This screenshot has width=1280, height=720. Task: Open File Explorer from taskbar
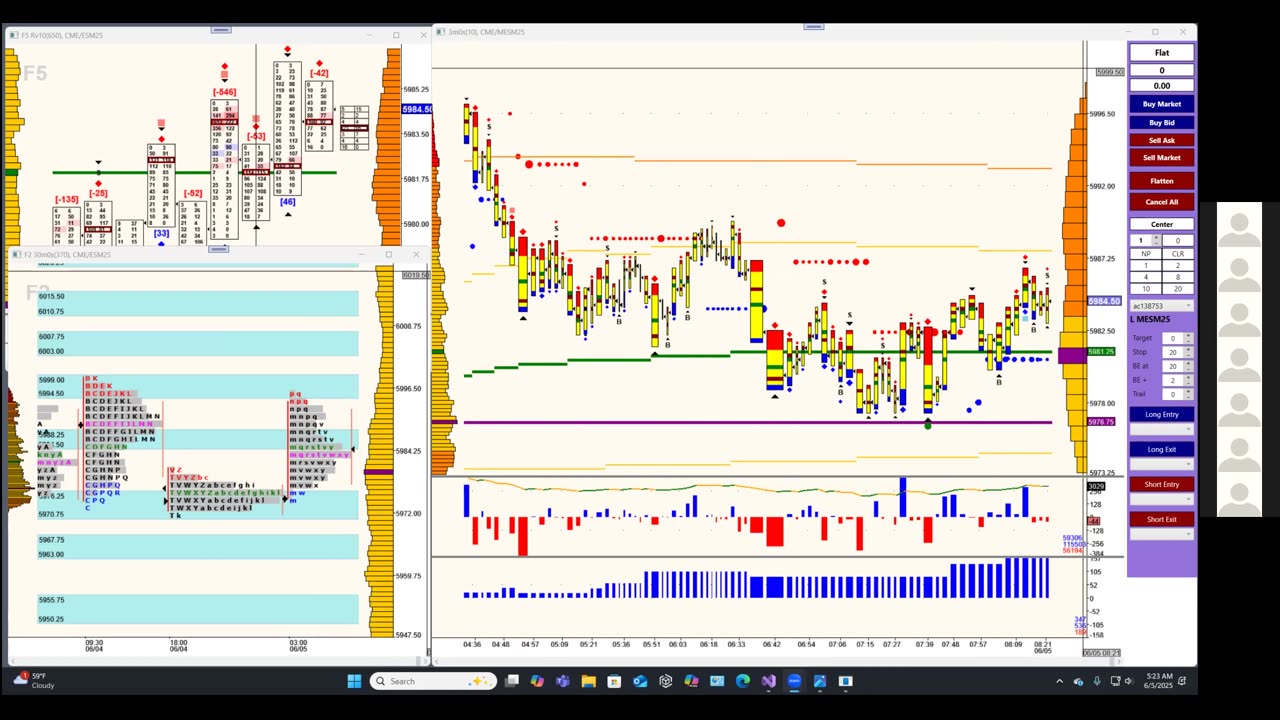point(589,681)
